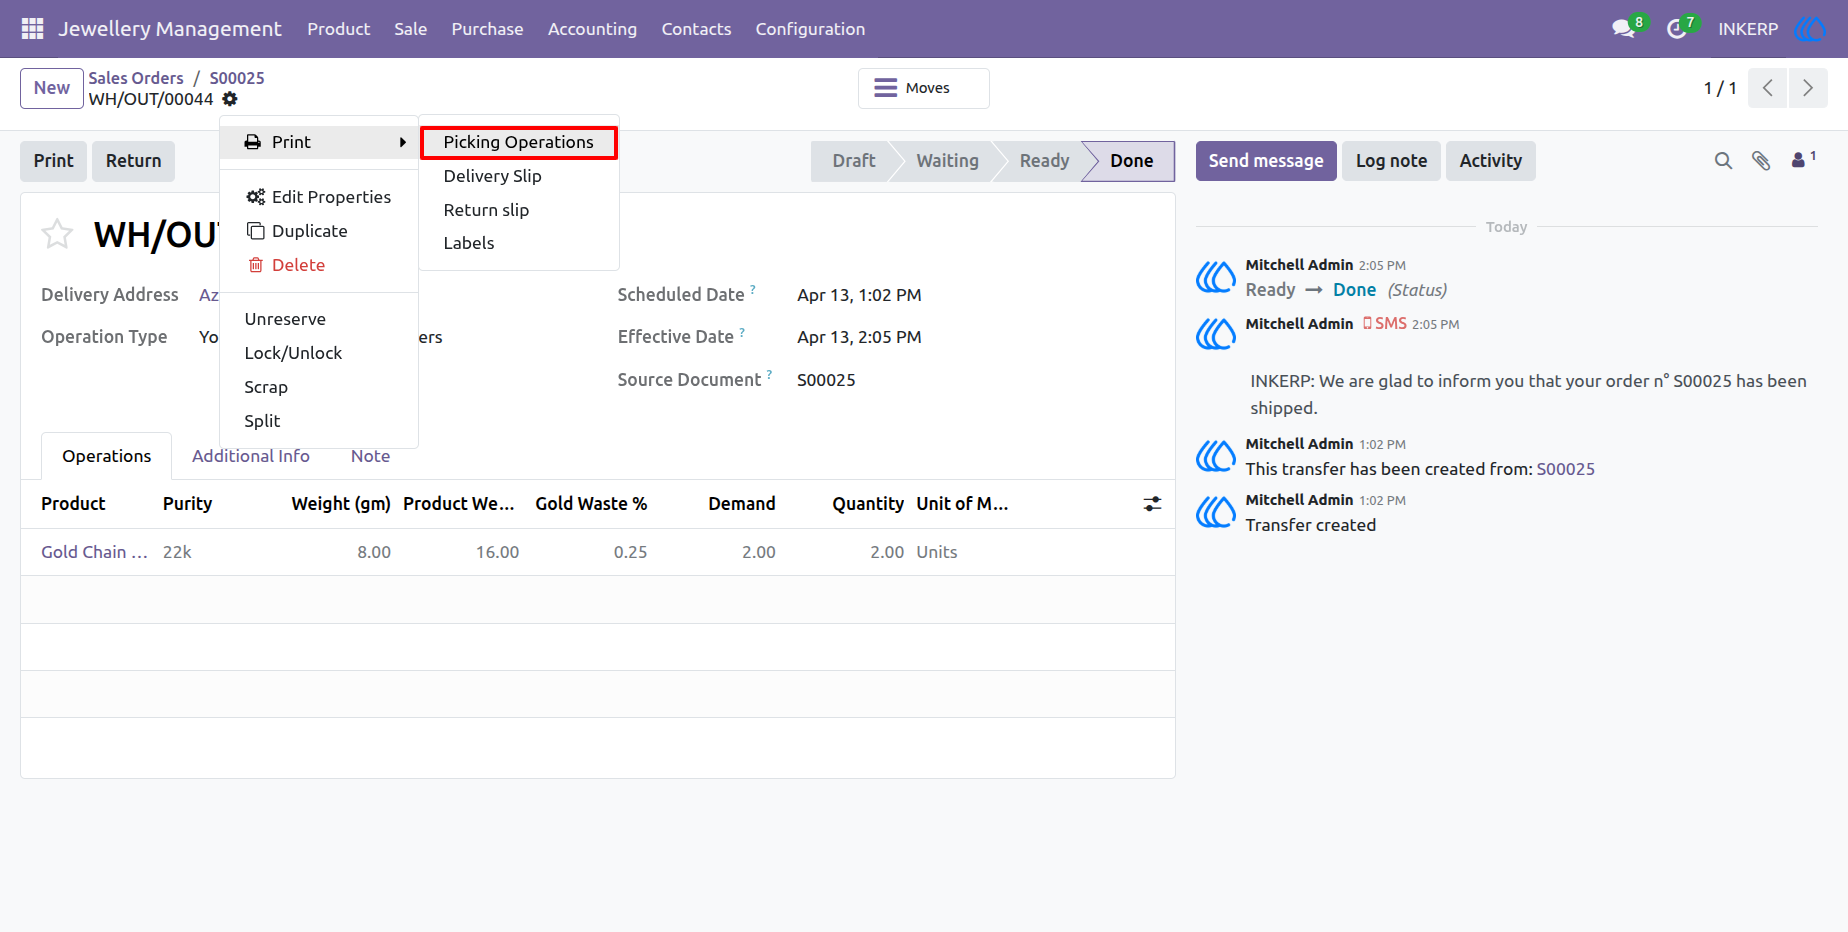This screenshot has width=1848, height=932.
Task: Open the Gold Chain product link
Action: tap(94, 552)
